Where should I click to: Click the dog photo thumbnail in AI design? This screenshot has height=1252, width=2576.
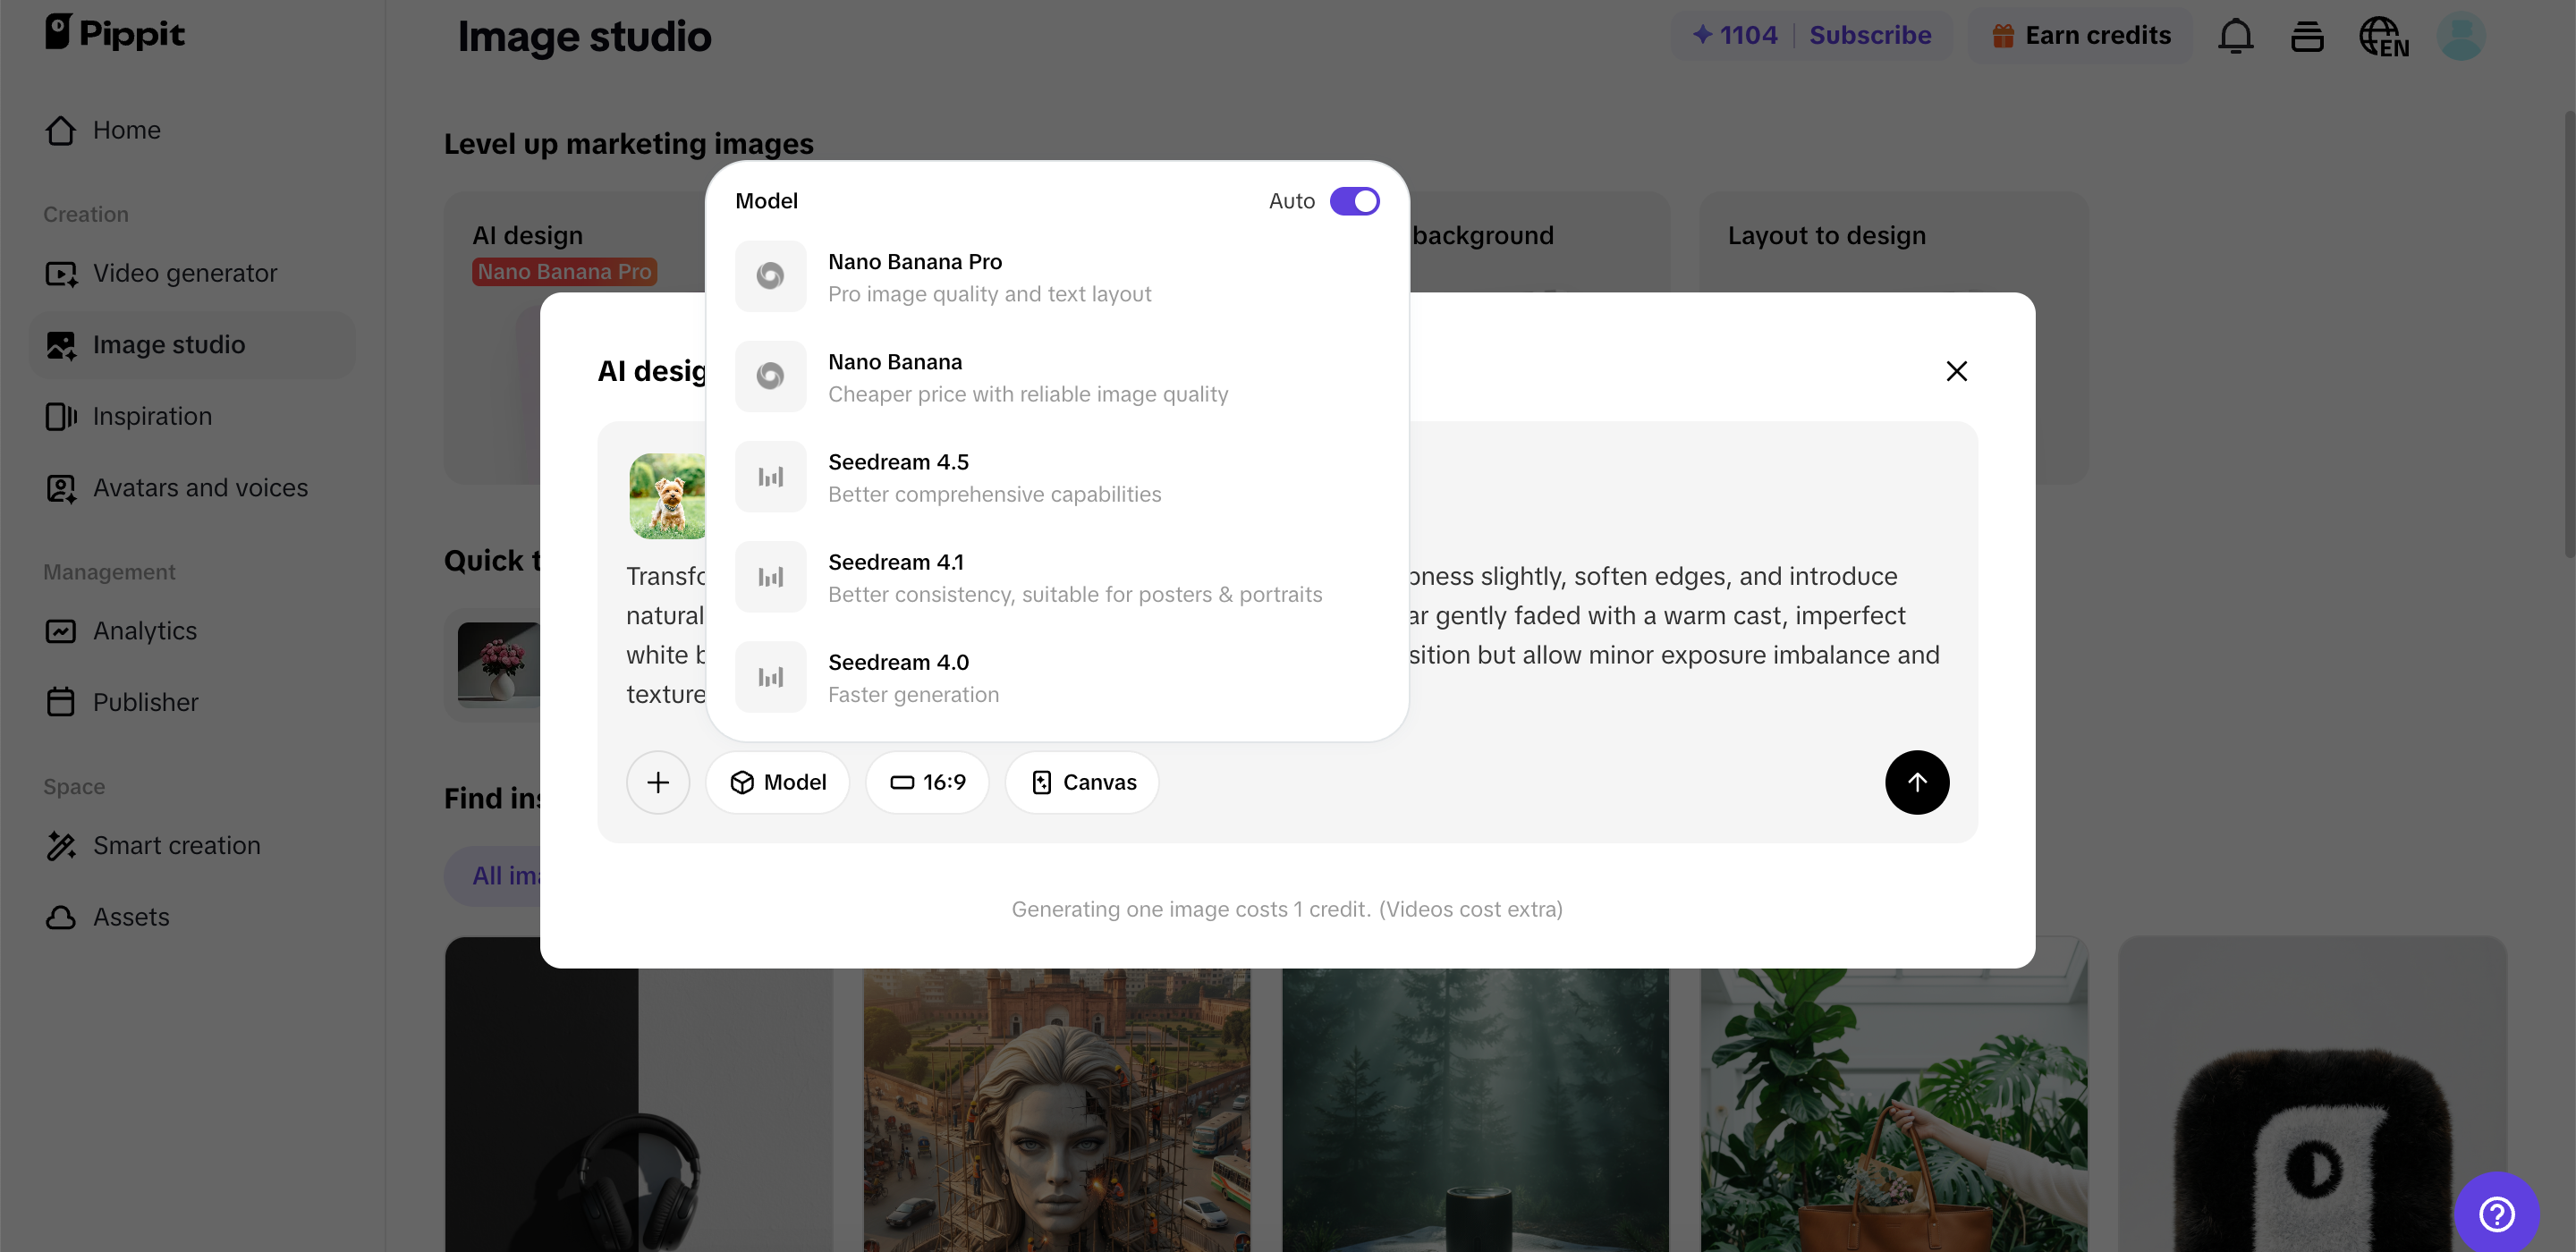point(667,495)
